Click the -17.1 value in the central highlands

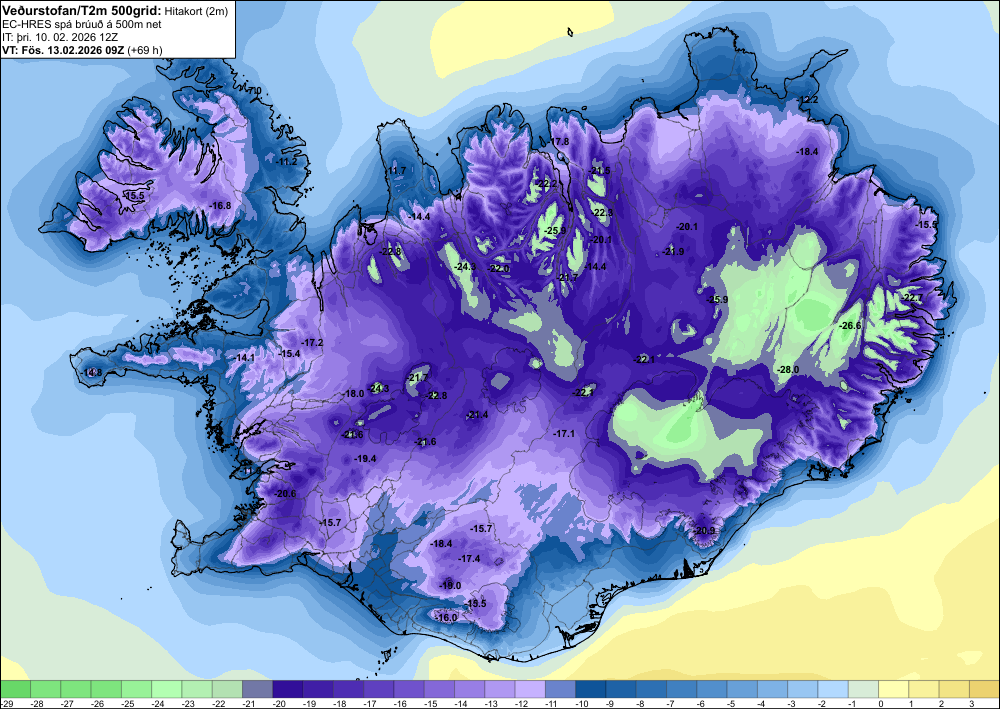[564, 434]
